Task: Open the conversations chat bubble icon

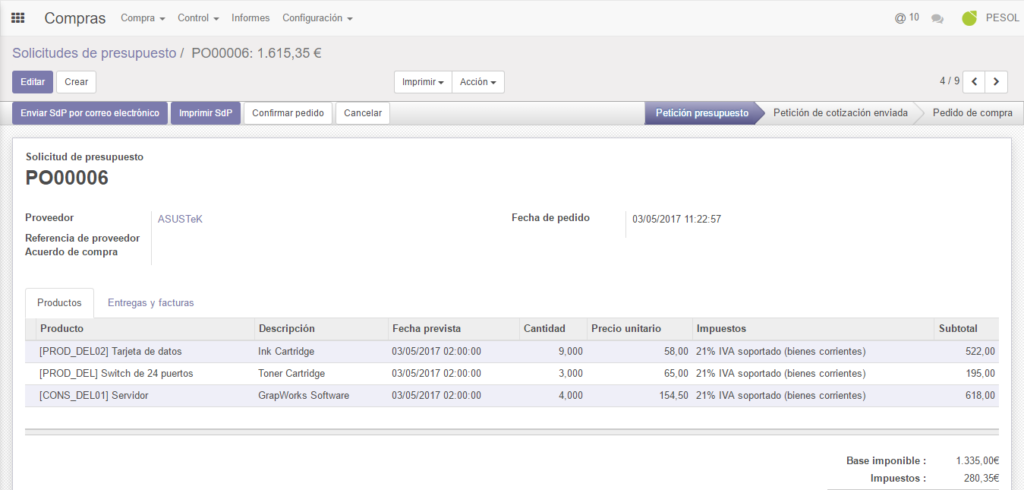Action: click(937, 19)
